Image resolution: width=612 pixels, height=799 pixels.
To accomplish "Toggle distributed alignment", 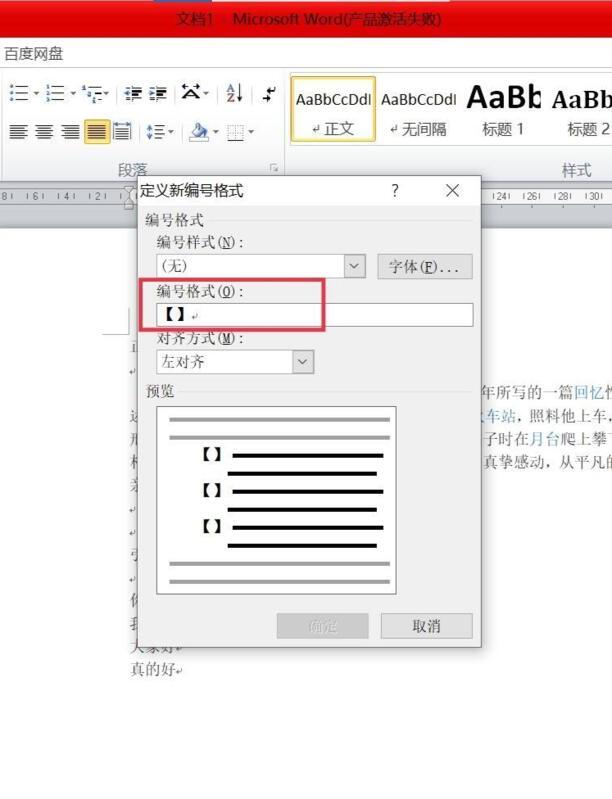I will [x=122, y=132].
